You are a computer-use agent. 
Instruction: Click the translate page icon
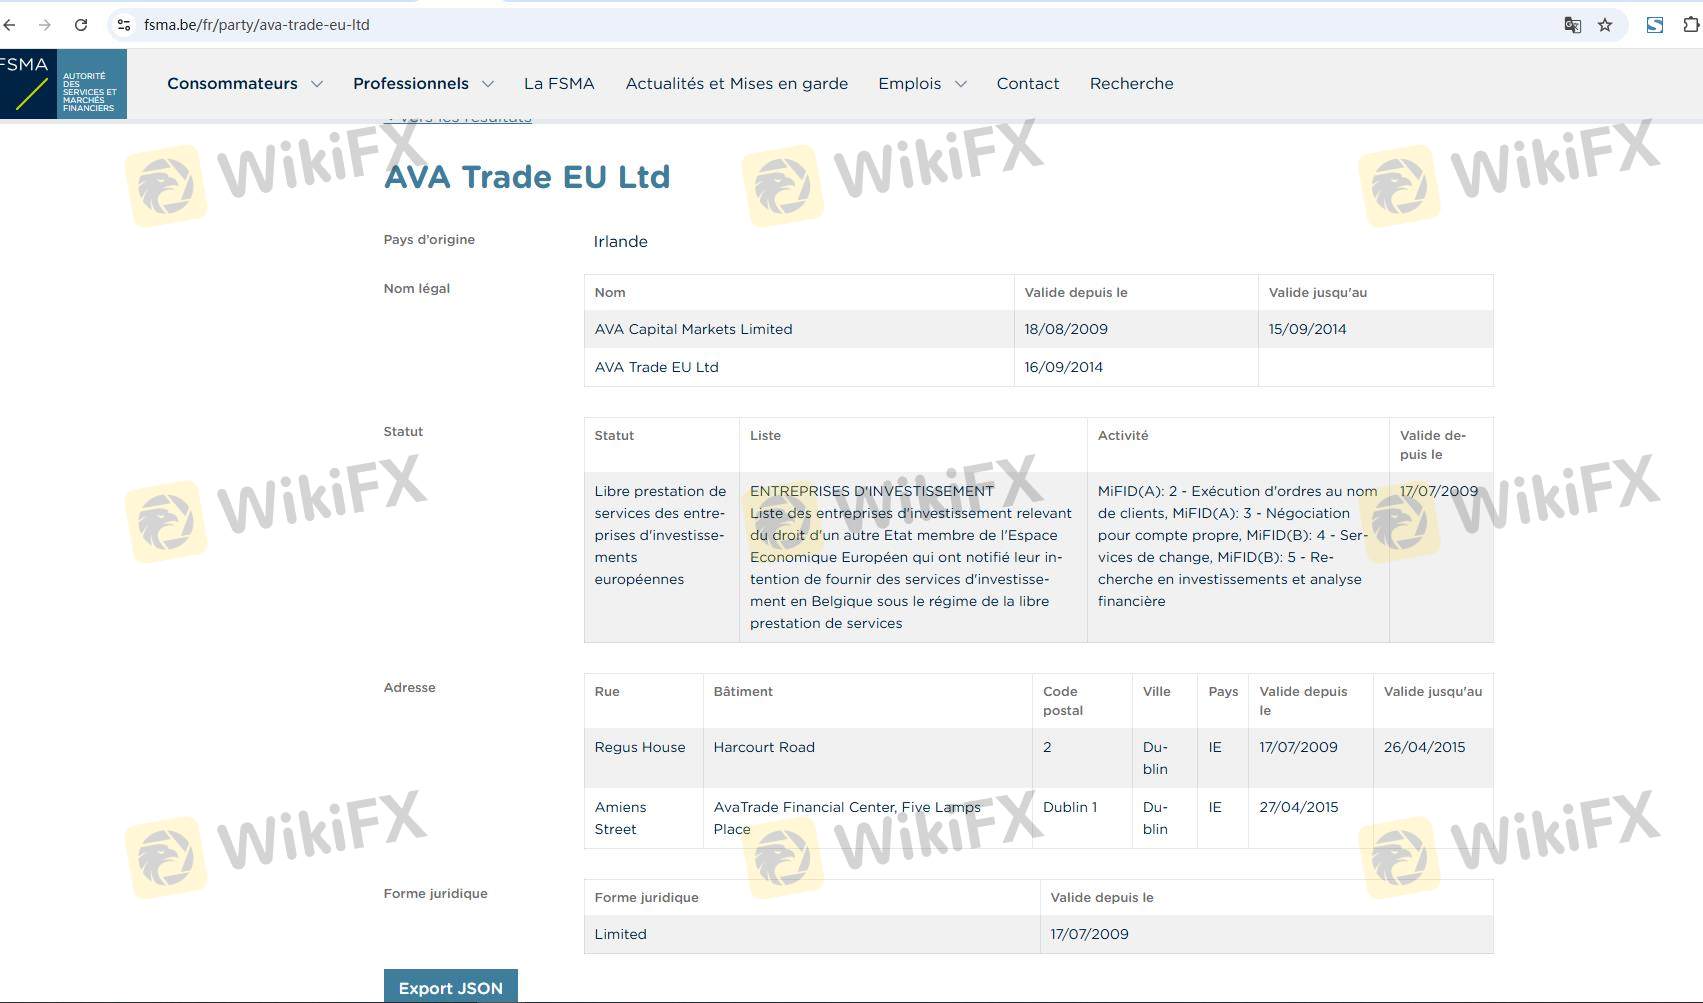click(1572, 25)
